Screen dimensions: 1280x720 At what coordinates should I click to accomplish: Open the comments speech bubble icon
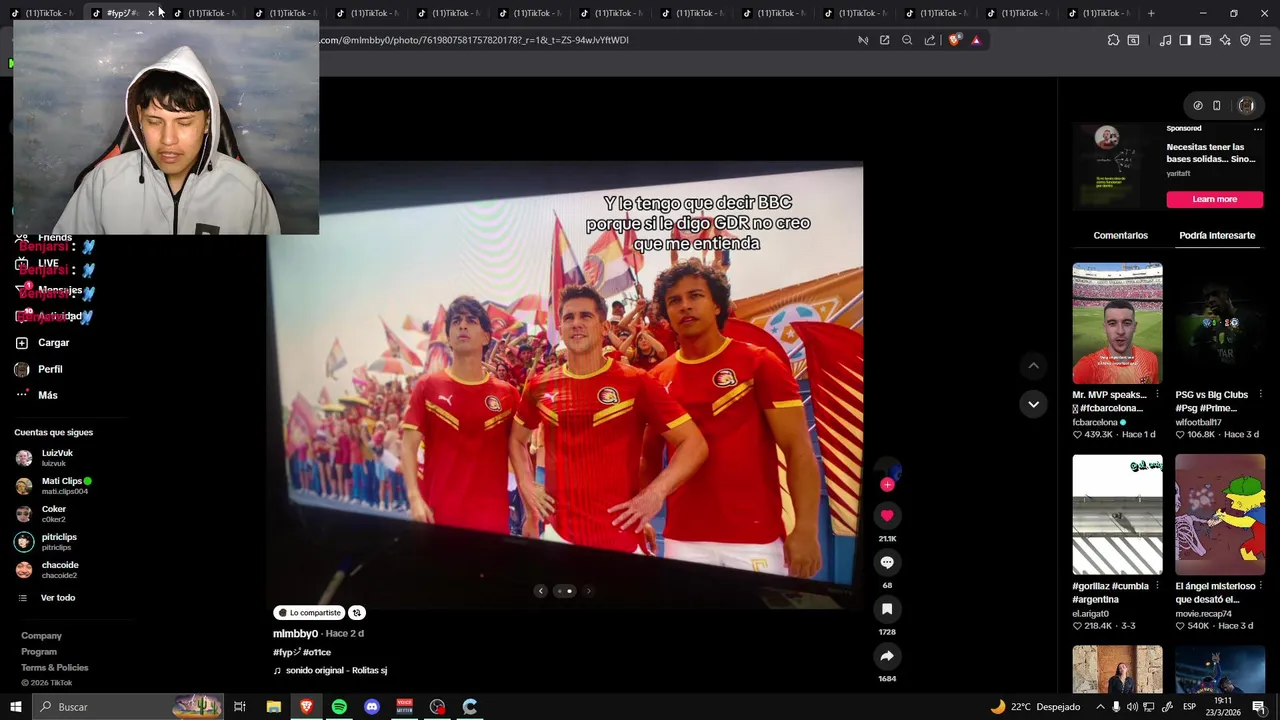point(887,562)
